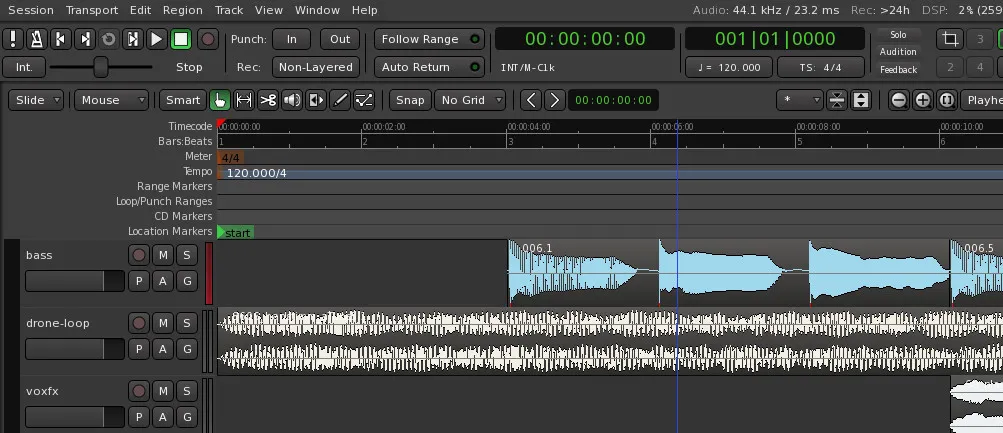
Task: Click the zoom in magnifier icon
Action: 922,100
